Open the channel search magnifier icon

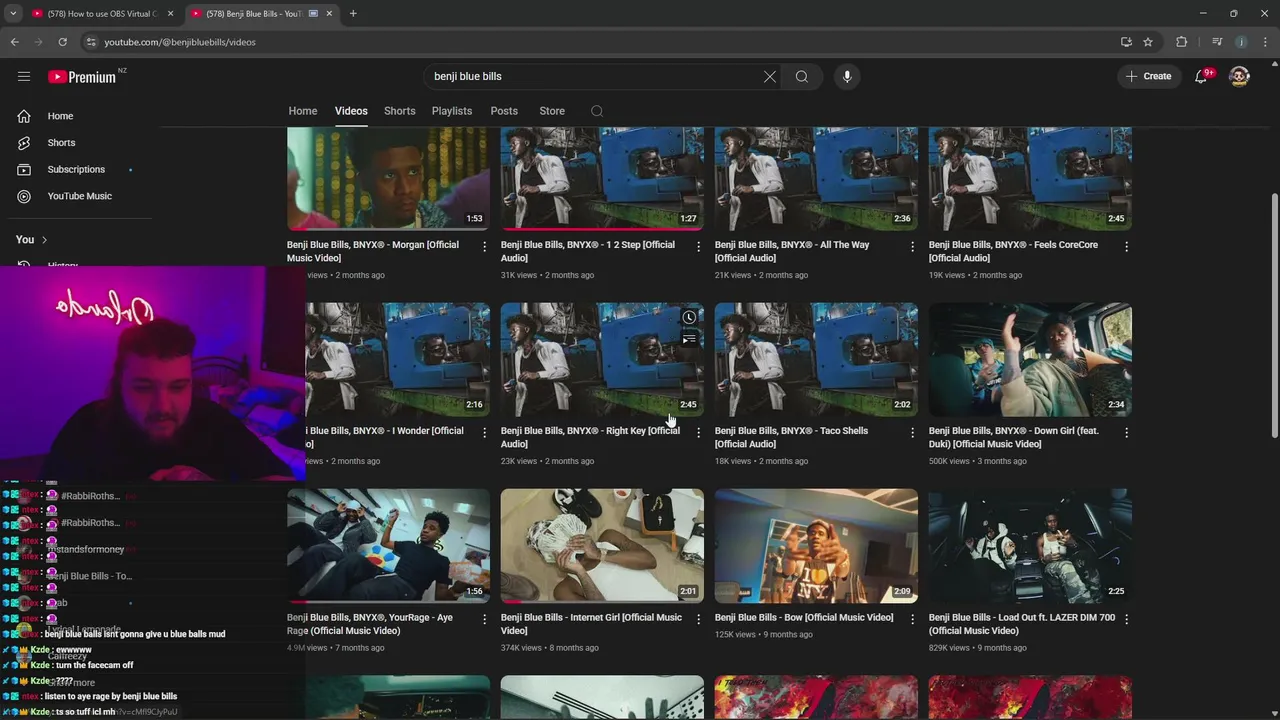(x=597, y=111)
